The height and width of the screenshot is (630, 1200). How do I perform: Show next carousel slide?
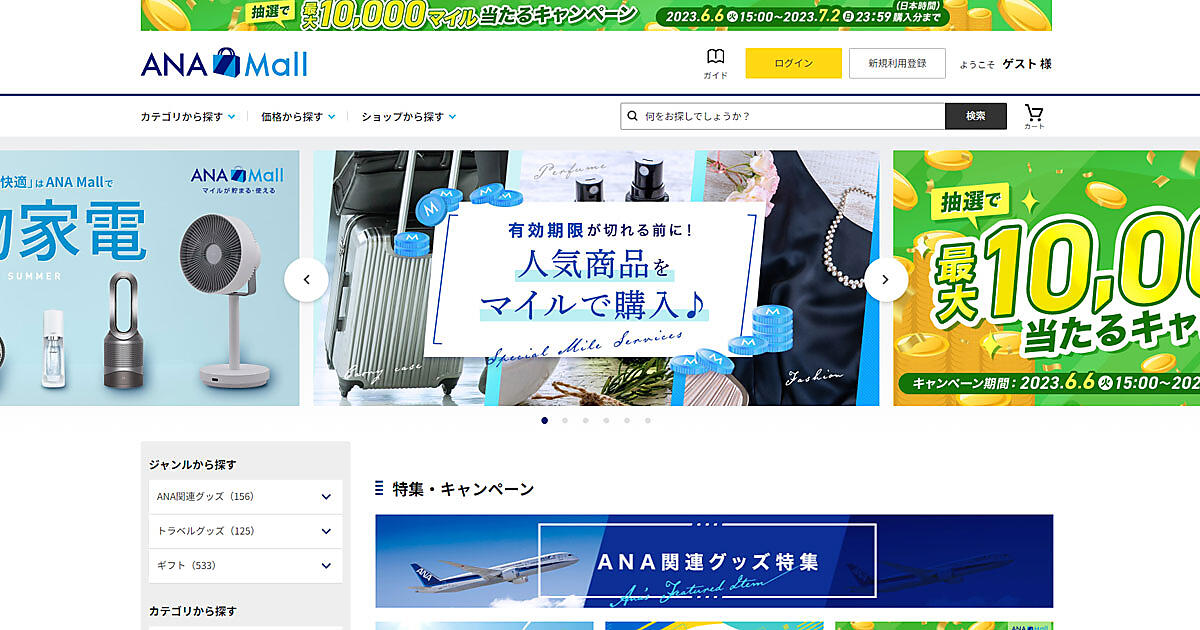coord(886,280)
